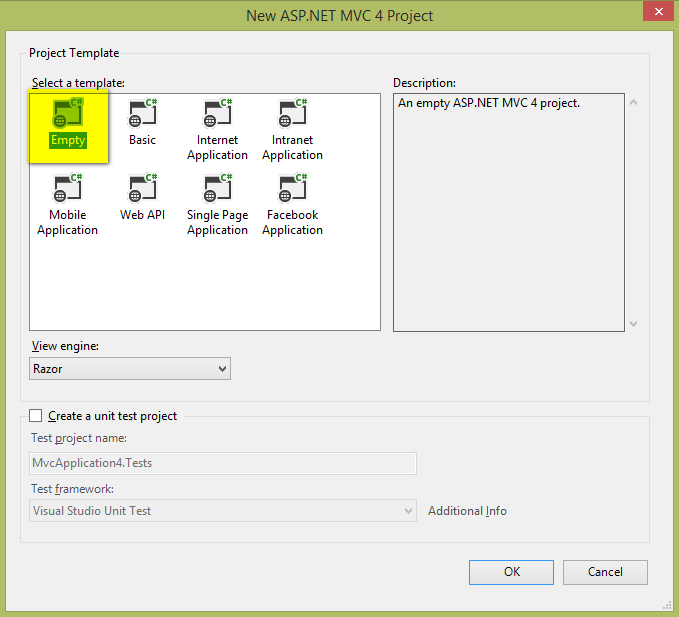Pick the Web API template icon
The width and height of the screenshot is (679, 617).
143,188
